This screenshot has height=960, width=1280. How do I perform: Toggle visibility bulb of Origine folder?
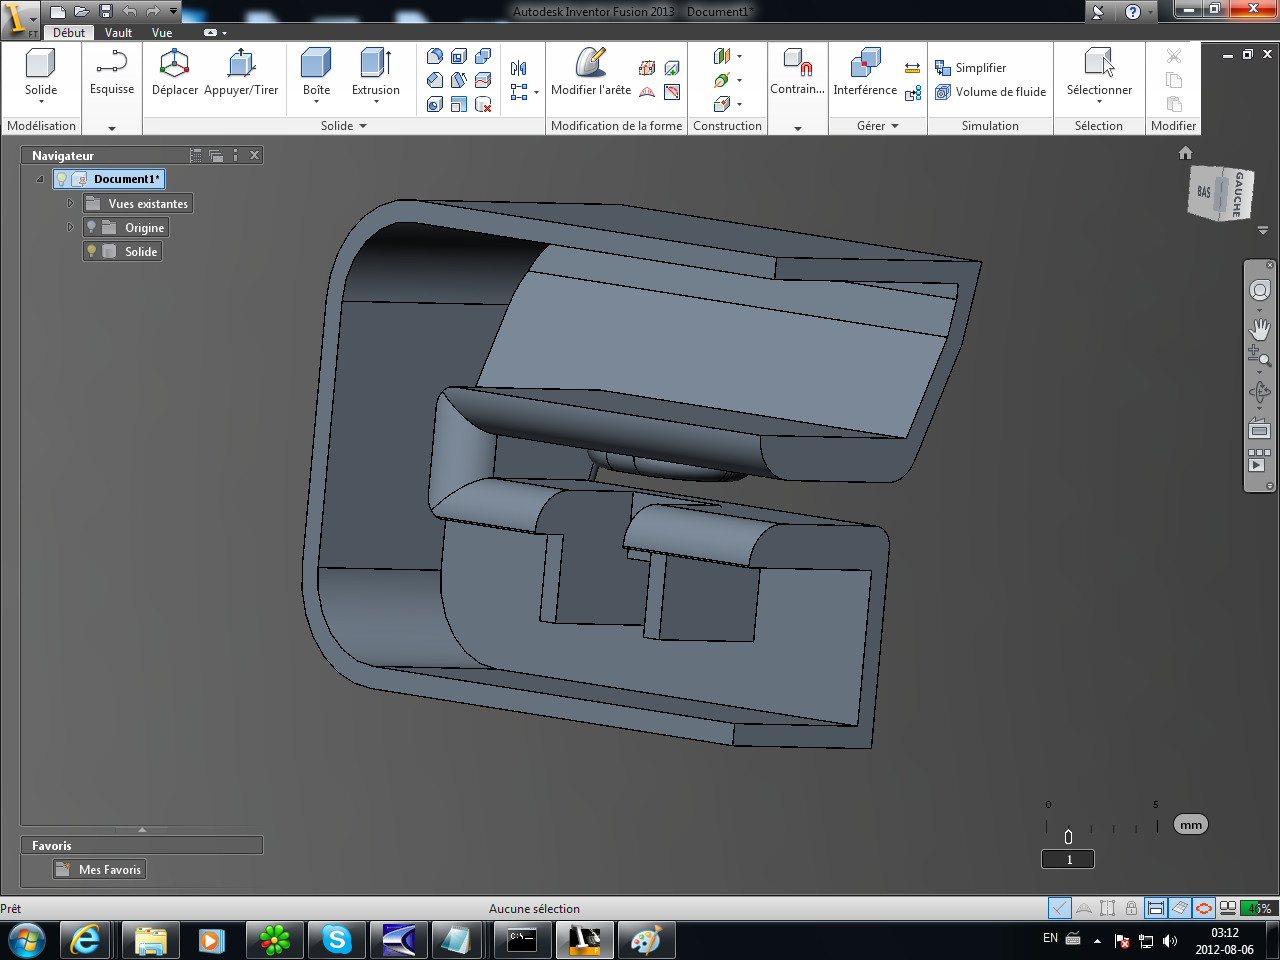(x=91, y=228)
